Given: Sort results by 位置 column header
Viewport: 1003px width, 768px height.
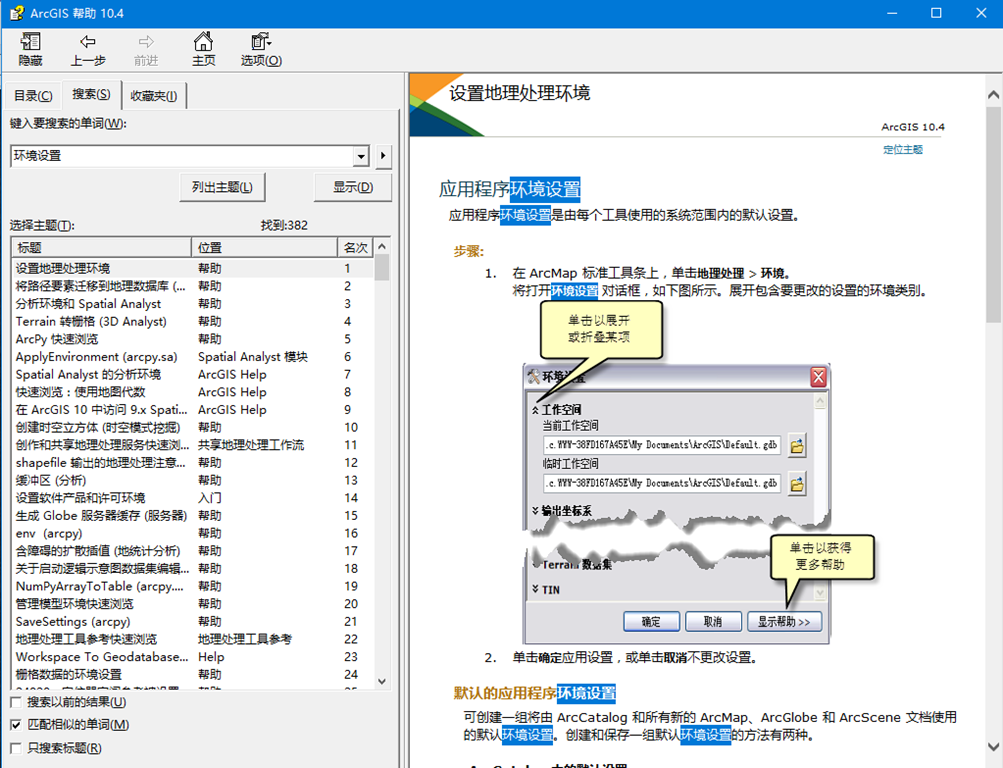Looking at the screenshot, I should (264, 247).
